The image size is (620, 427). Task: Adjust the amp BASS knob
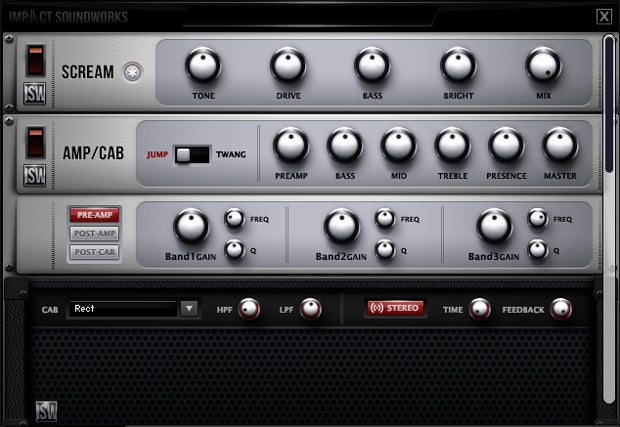[345, 145]
